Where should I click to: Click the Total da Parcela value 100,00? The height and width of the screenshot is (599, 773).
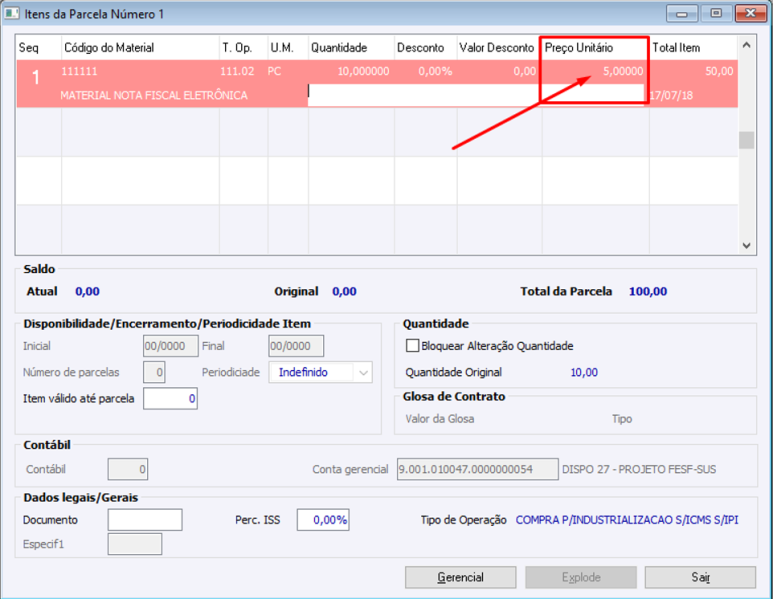[648, 291]
